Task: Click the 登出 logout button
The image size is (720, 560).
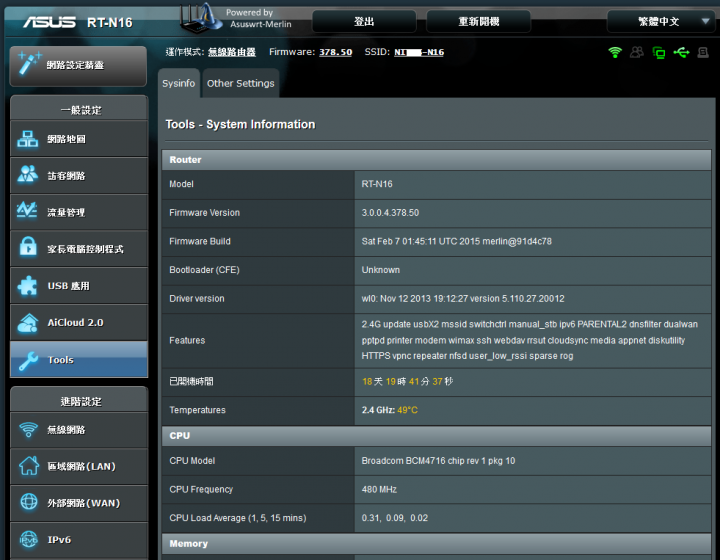Action: pos(364,22)
